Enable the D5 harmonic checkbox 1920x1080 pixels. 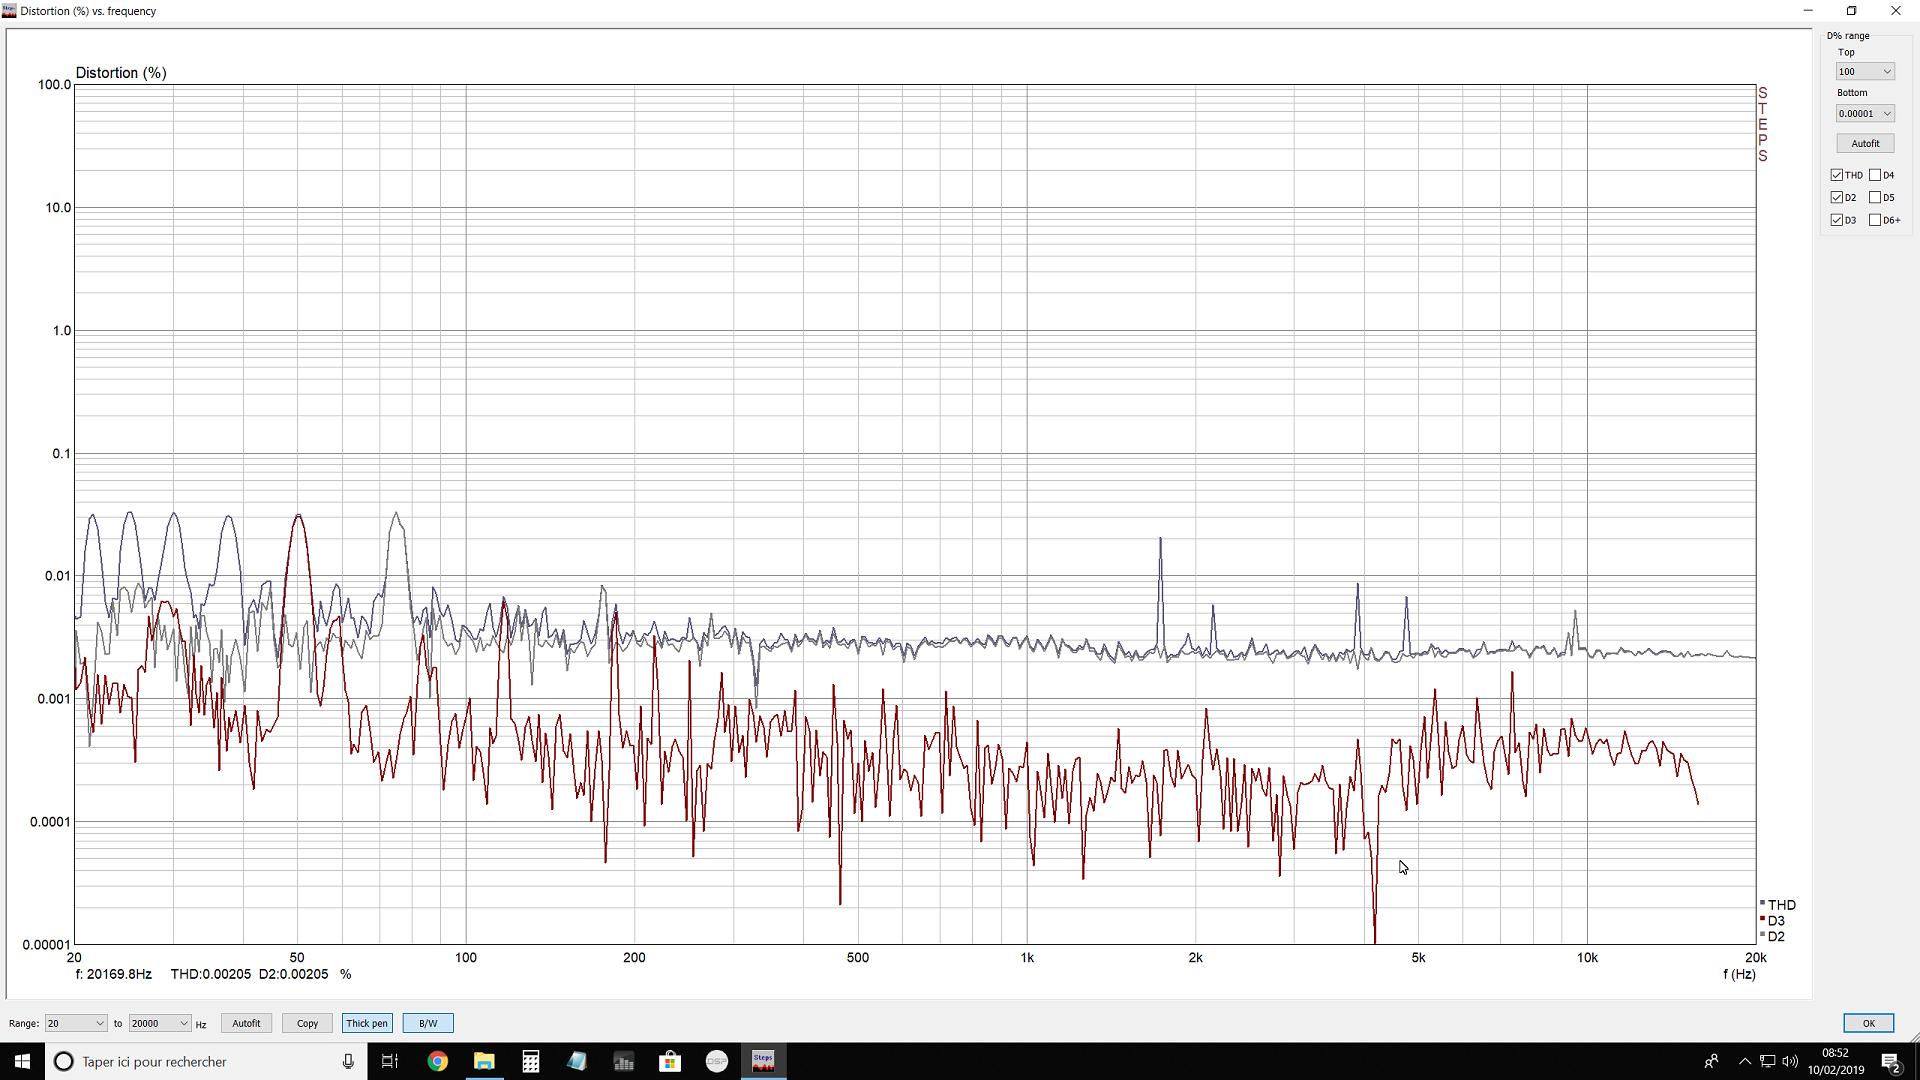pyautogui.click(x=1875, y=197)
